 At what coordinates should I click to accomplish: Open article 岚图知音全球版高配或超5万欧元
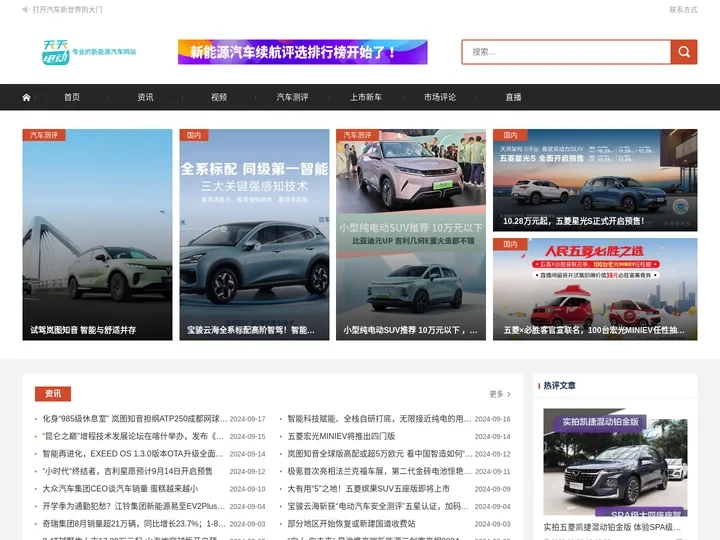(x=380, y=454)
